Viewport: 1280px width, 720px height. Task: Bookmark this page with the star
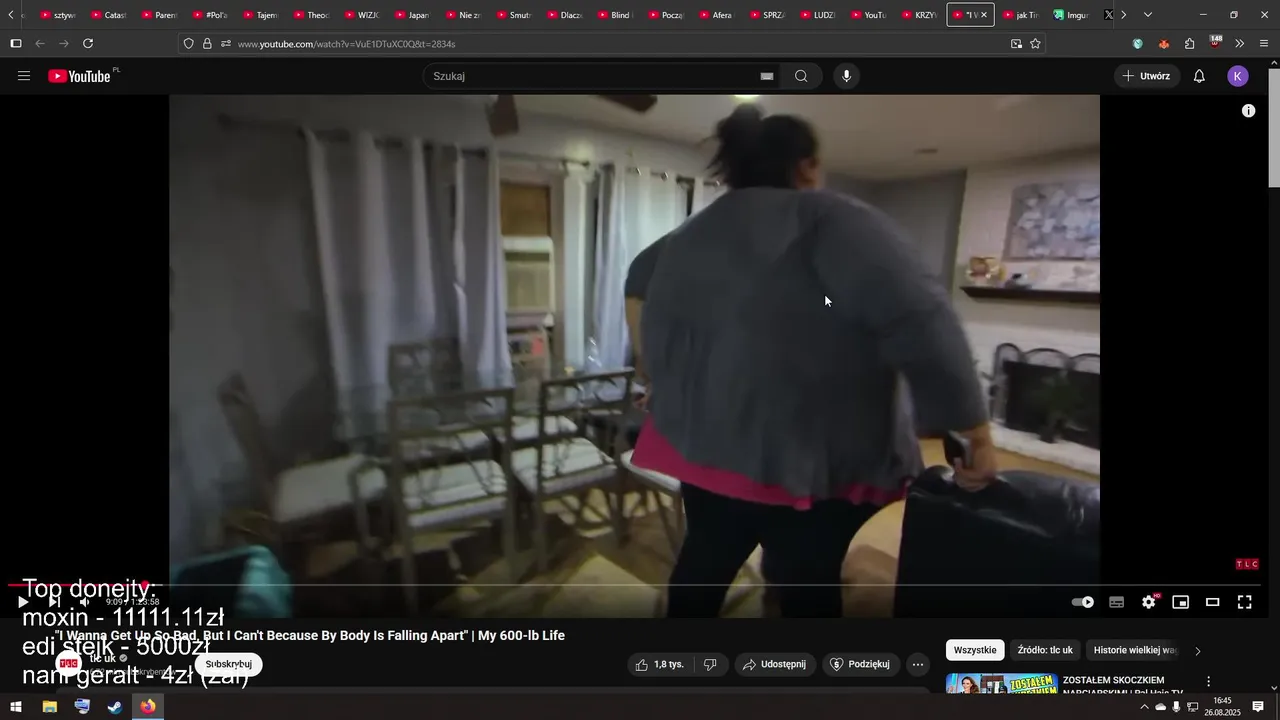pos(1035,44)
